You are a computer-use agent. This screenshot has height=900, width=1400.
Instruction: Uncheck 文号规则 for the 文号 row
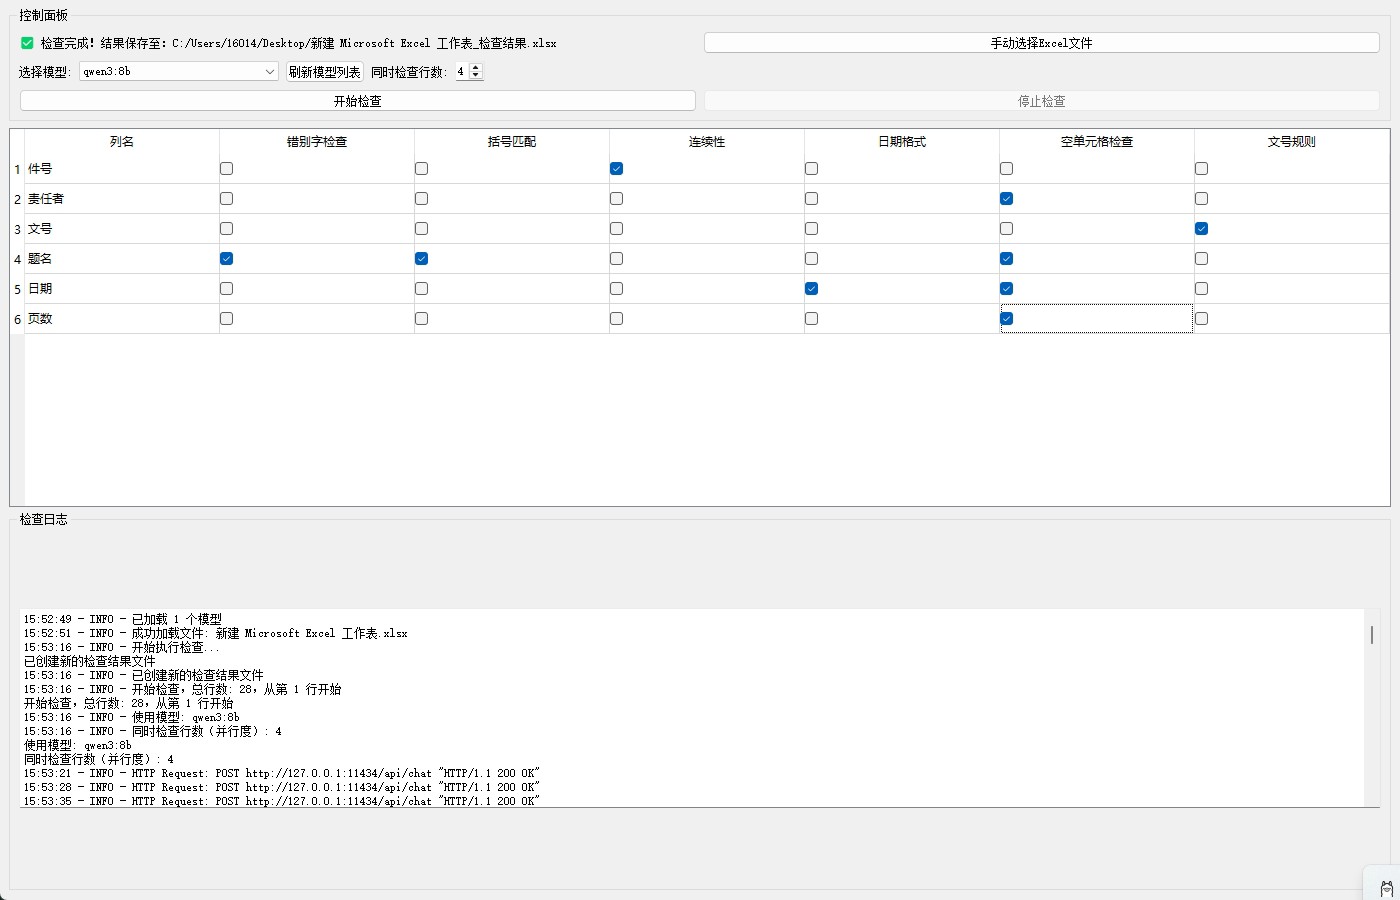point(1201,229)
